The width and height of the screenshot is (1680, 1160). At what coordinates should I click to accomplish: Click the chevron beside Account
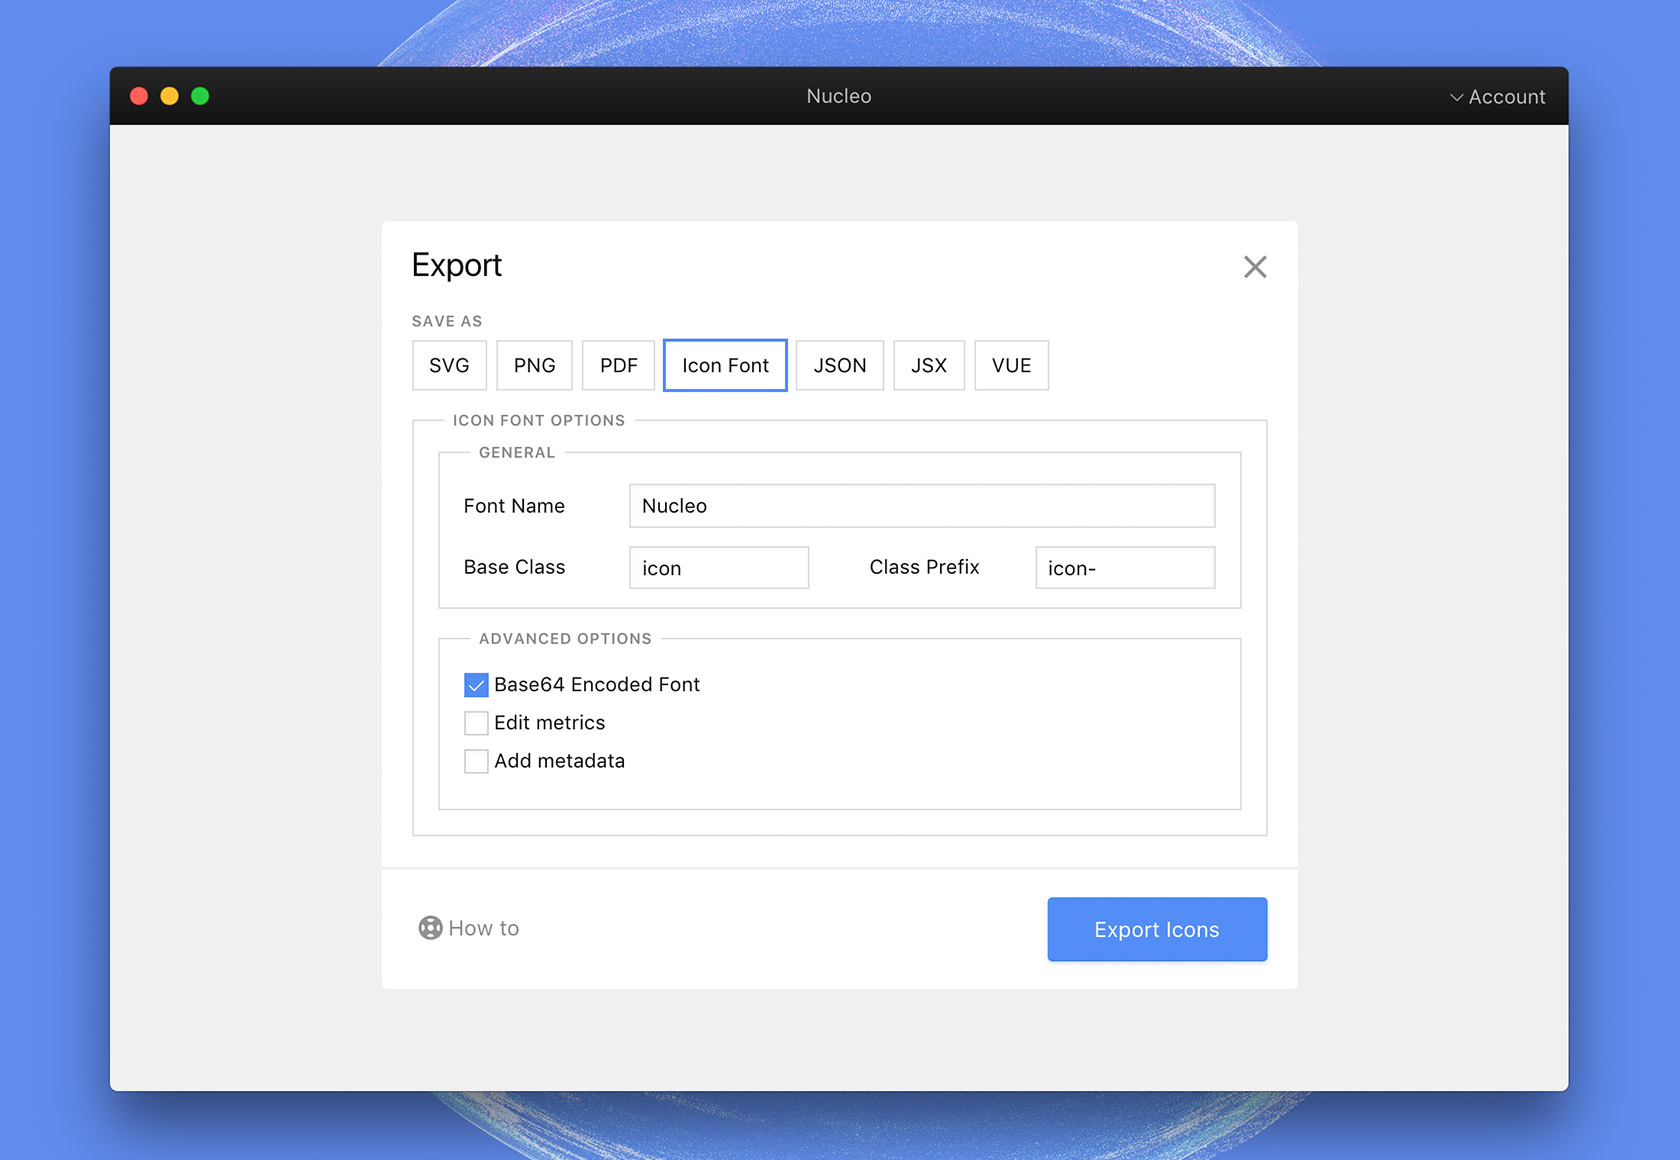tap(1455, 97)
